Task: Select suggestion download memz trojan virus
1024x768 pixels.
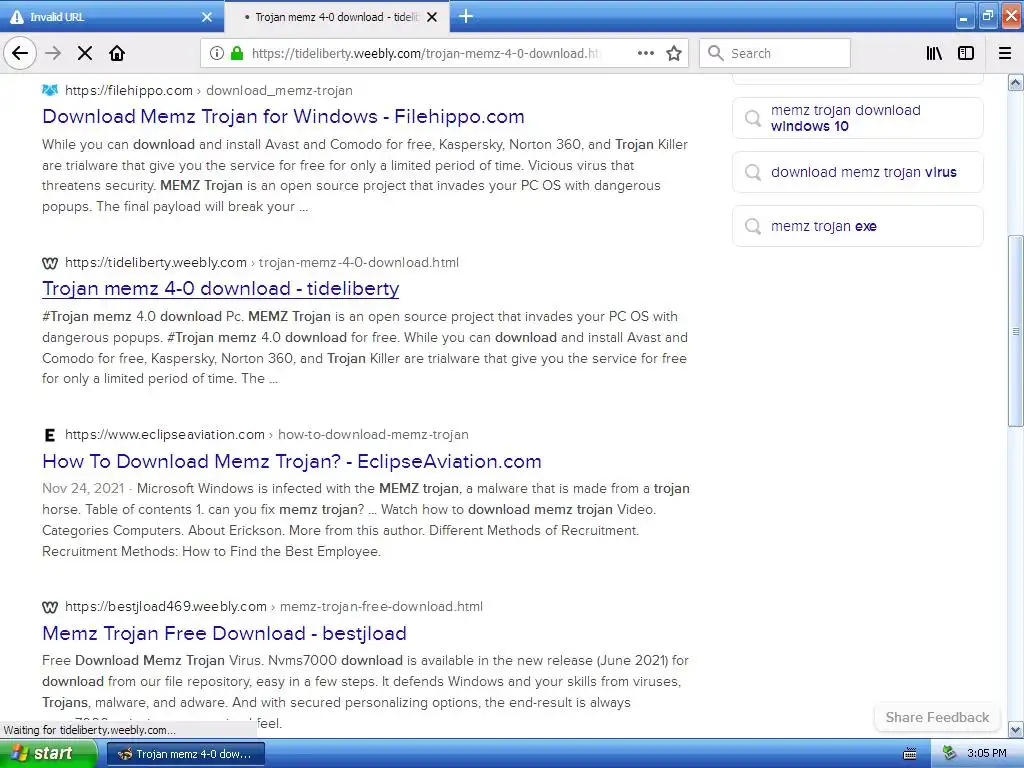Action: coord(857,172)
